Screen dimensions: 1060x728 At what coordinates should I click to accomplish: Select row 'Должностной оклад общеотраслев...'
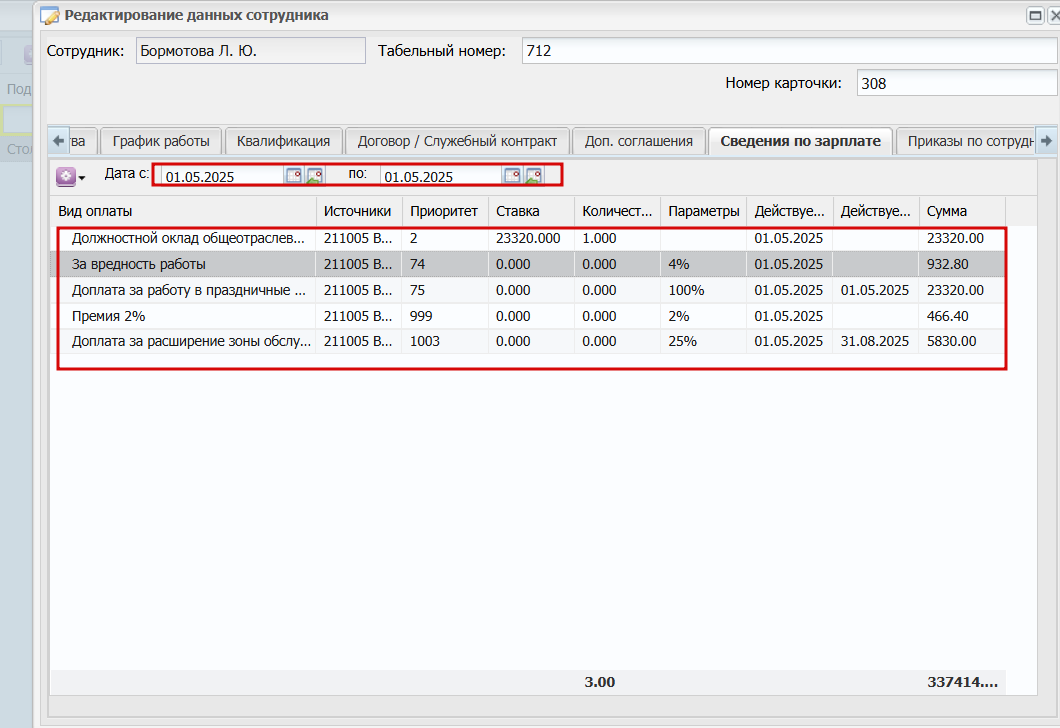528,238
